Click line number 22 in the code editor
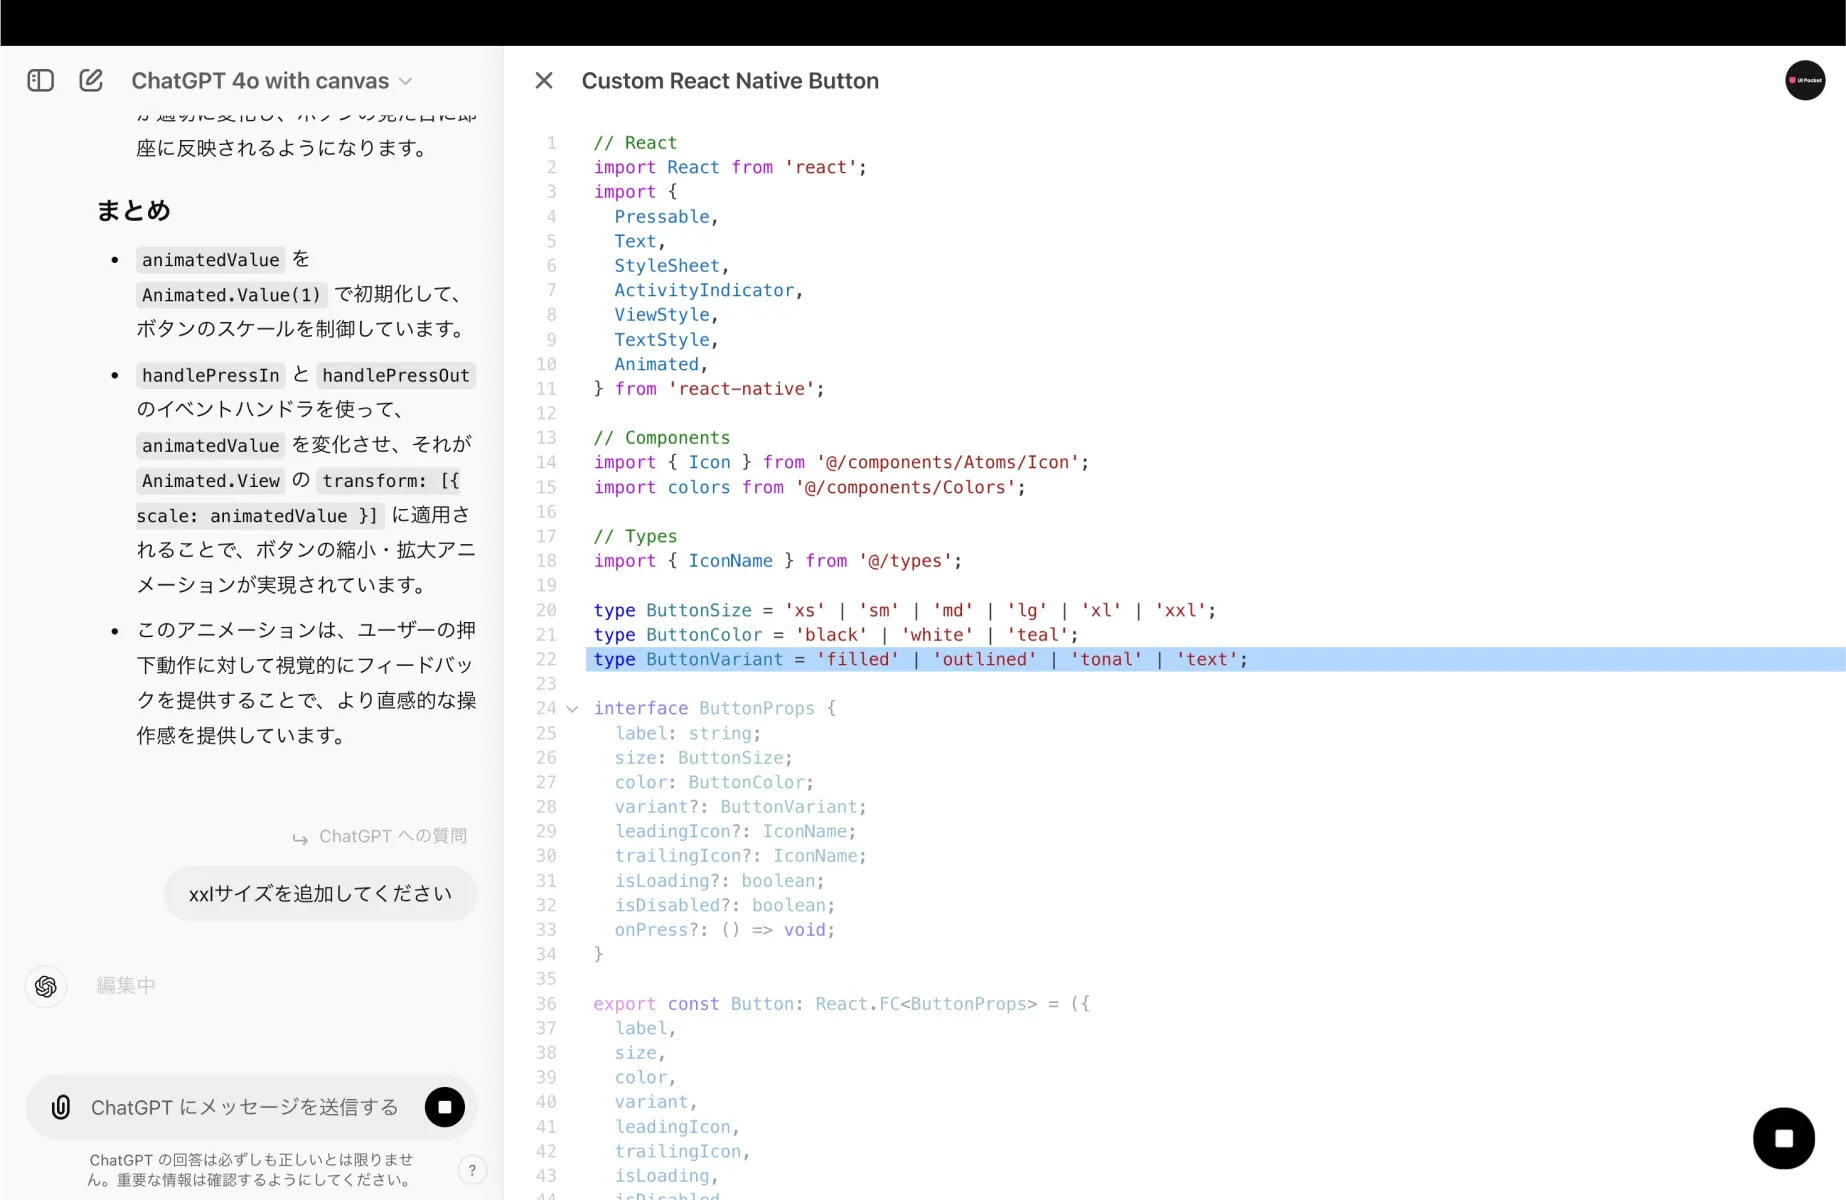The height and width of the screenshot is (1200, 1846). pos(546,659)
